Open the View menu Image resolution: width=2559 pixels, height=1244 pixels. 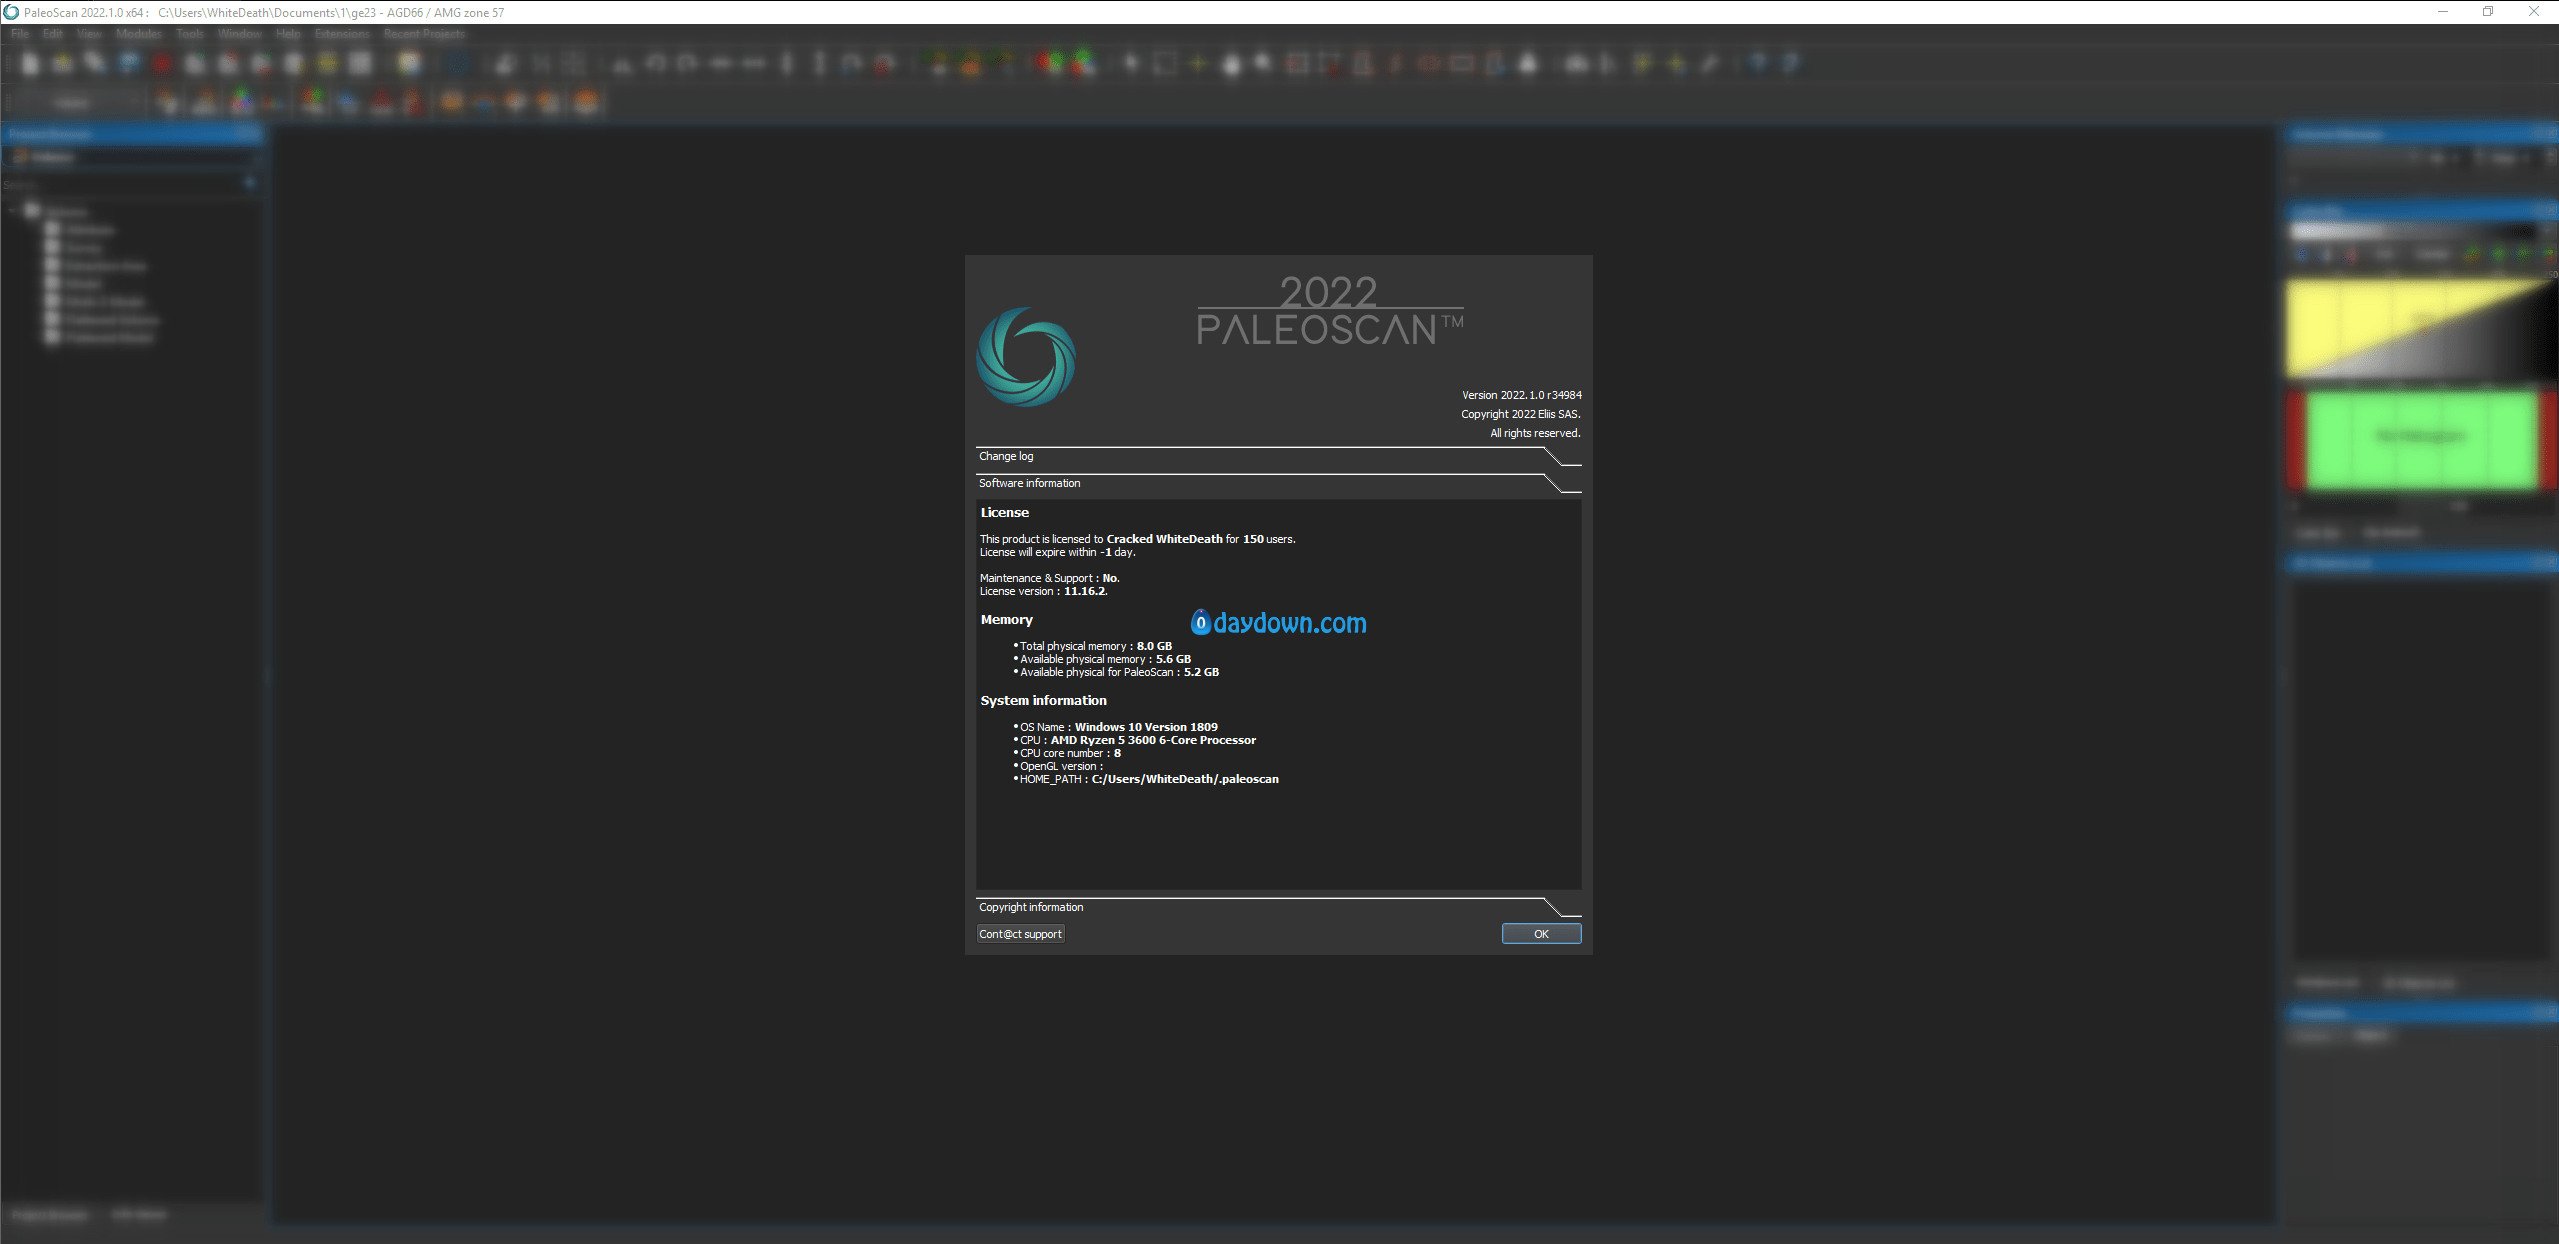[x=89, y=34]
